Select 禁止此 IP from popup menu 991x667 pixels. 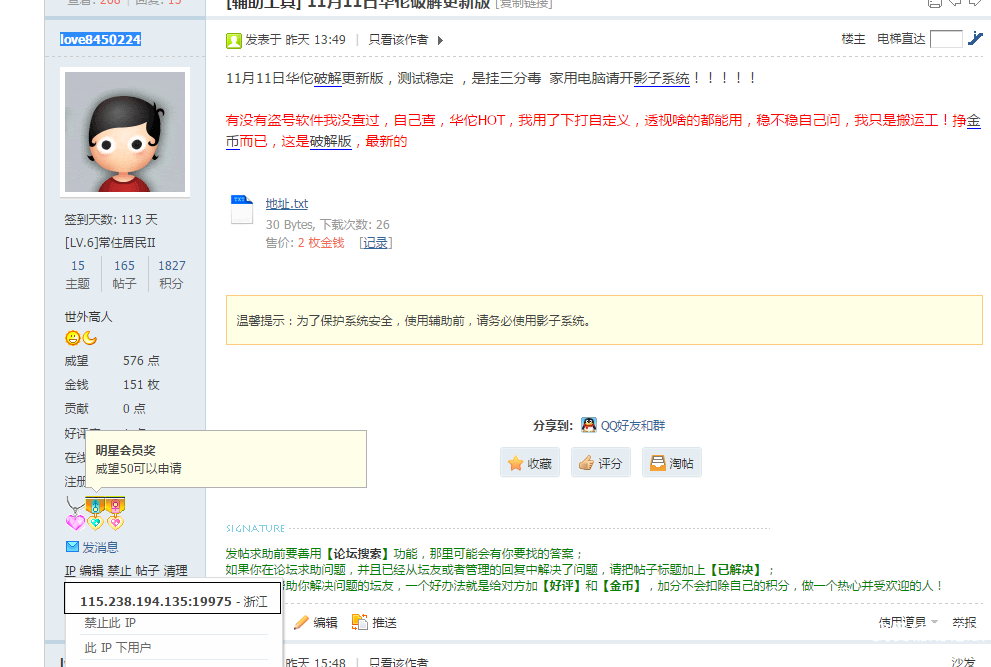[108, 623]
